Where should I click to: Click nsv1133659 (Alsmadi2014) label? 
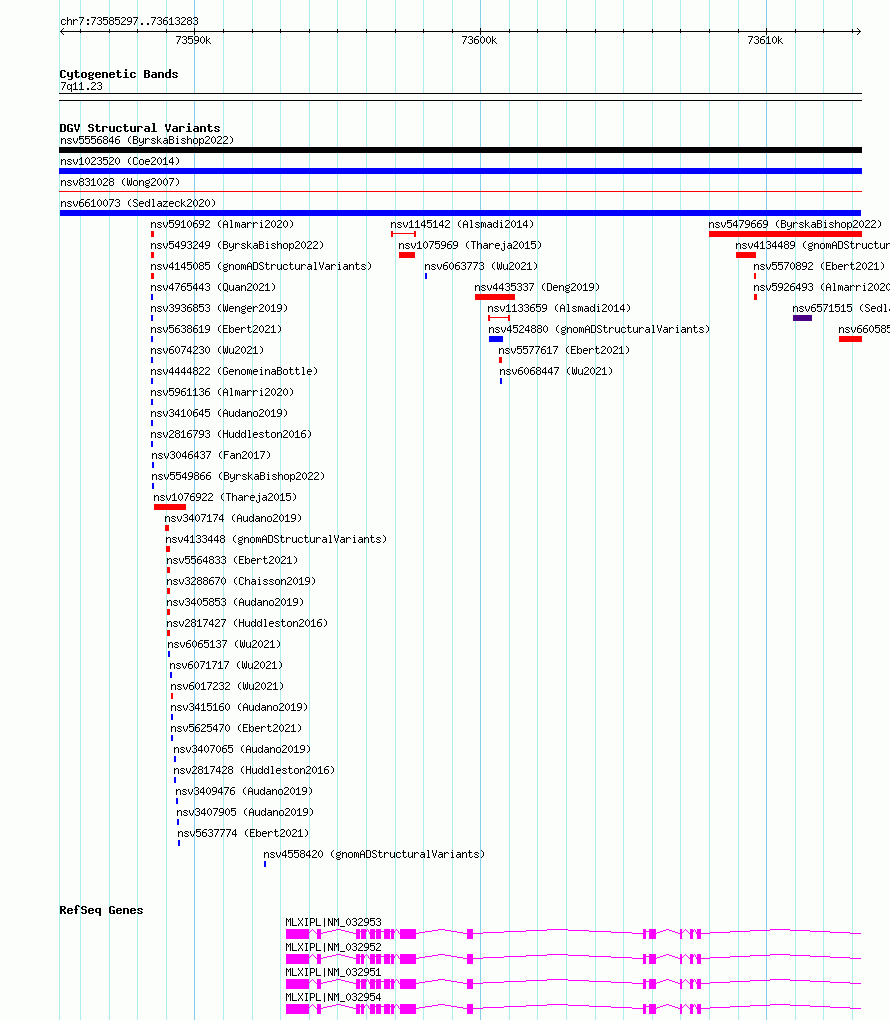(x=559, y=308)
